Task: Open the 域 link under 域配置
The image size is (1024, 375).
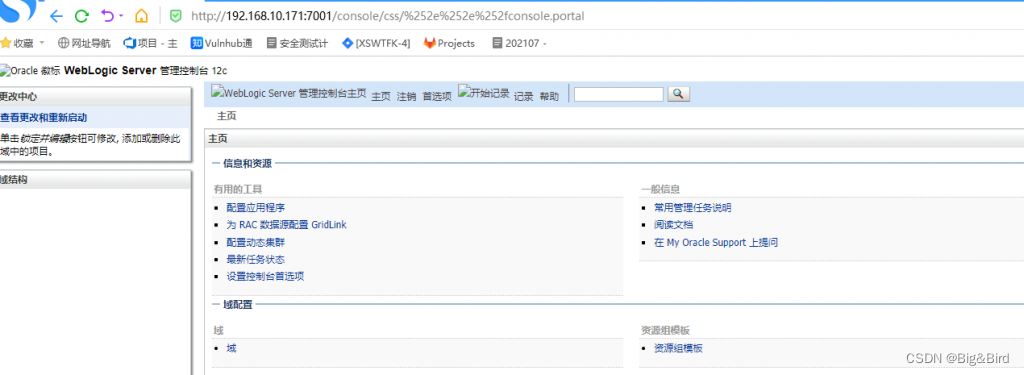Action: tap(231, 348)
